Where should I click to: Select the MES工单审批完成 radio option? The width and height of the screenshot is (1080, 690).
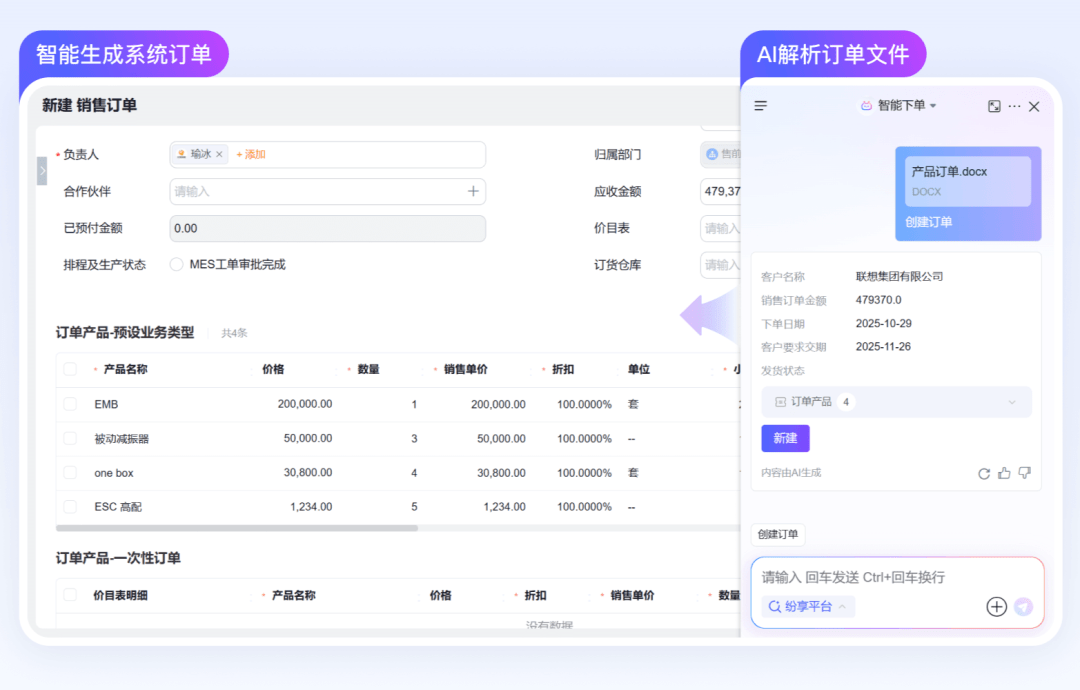177,265
